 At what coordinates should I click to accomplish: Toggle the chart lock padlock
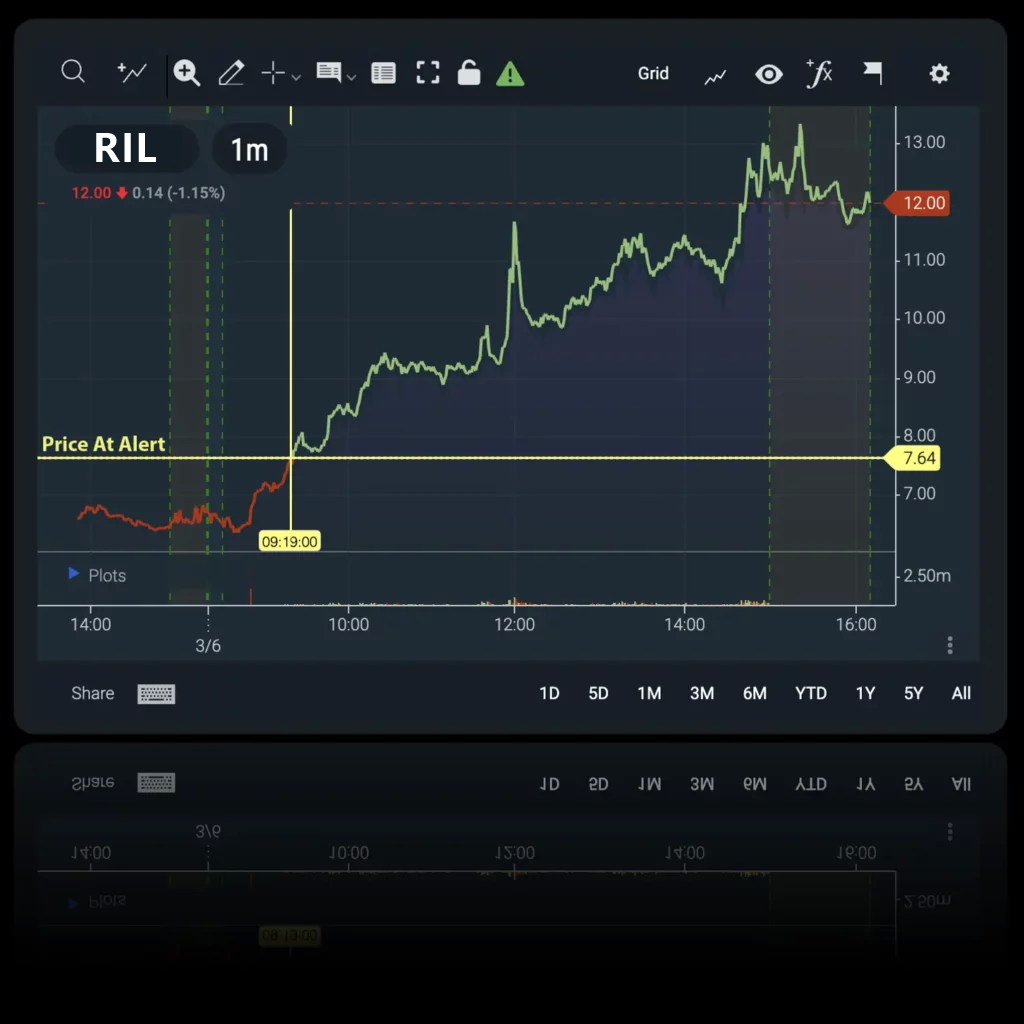tap(469, 72)
